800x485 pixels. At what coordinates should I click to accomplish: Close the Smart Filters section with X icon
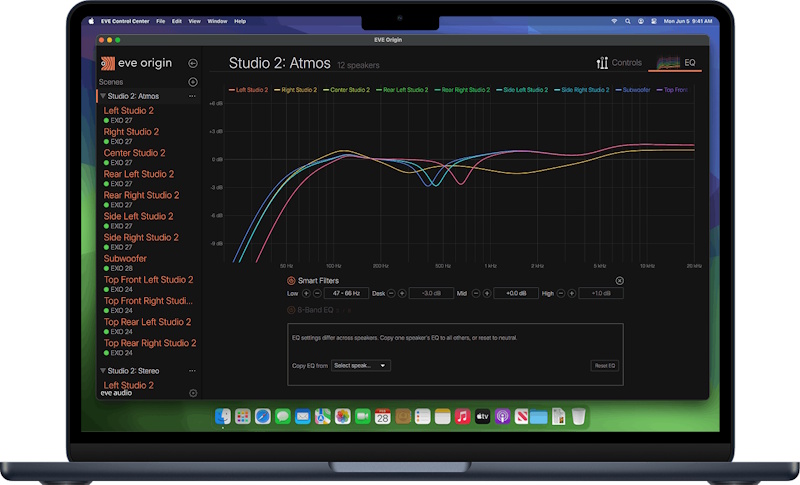point(619,280)
